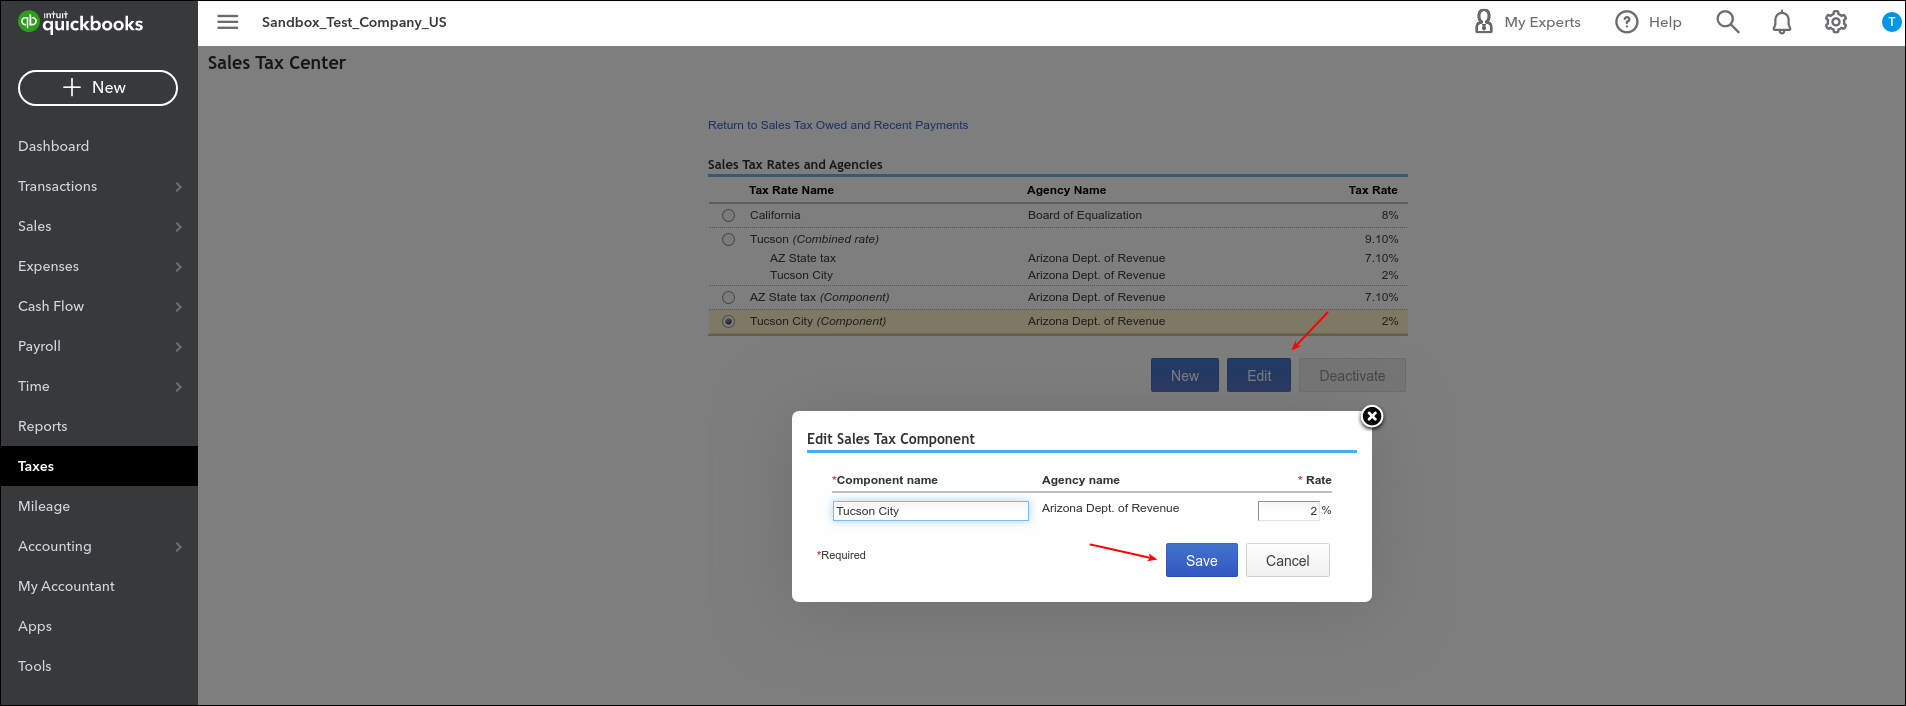Click the + New button in sidebar

point(98,88)
